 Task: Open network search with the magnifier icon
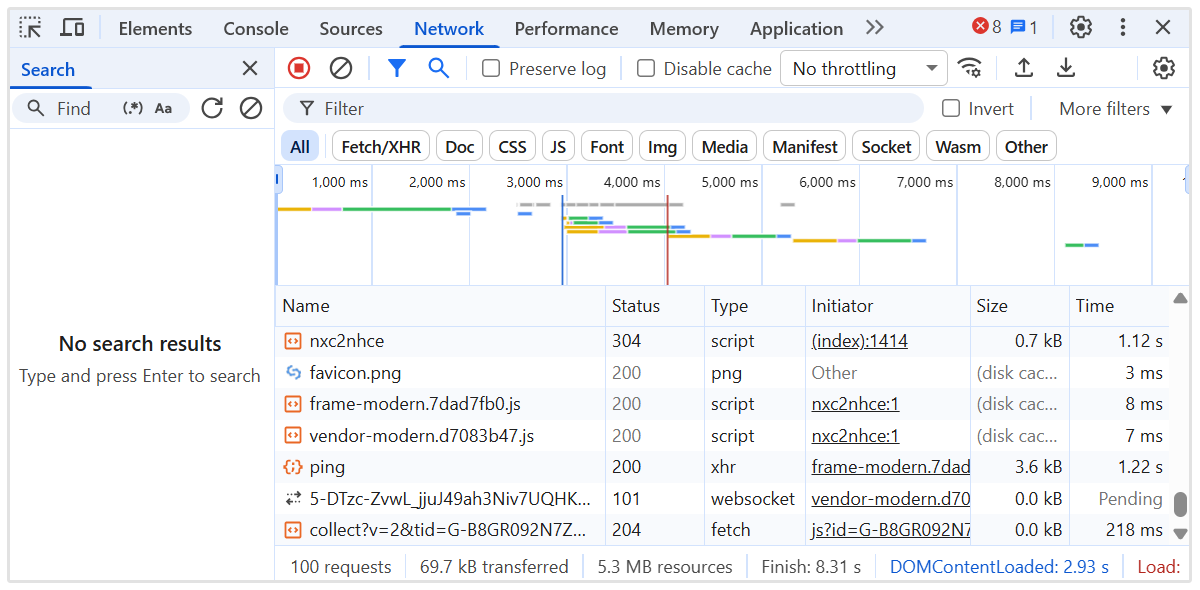pyautogui.click(x=439, y=68)
